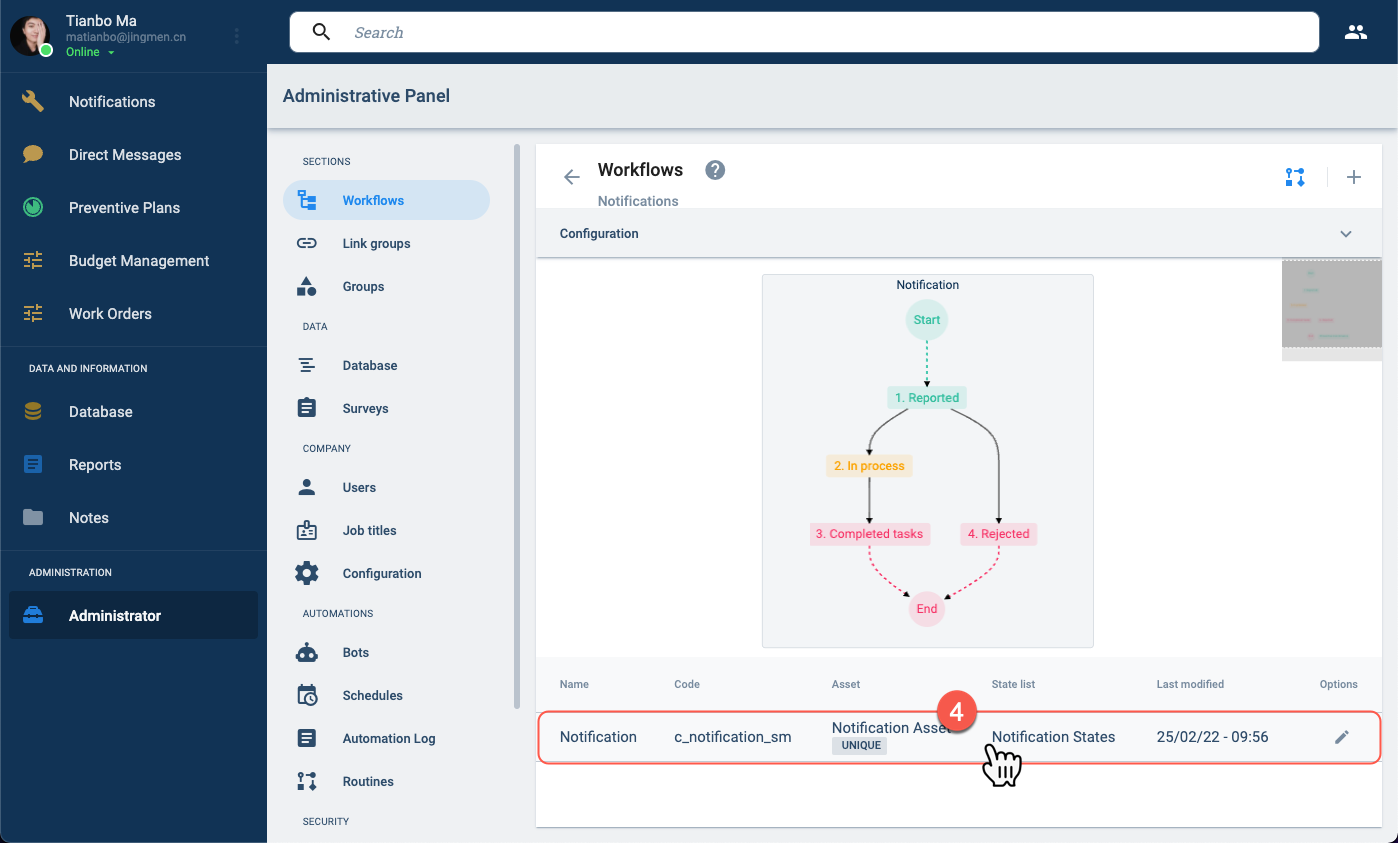Click the Budget Management sliders icon
The height and width of the screenshot is (843, 1398).
33,260
